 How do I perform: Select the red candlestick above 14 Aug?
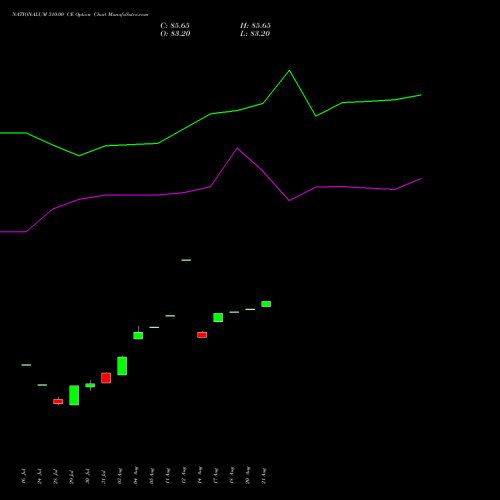click(x=202, y=335)
